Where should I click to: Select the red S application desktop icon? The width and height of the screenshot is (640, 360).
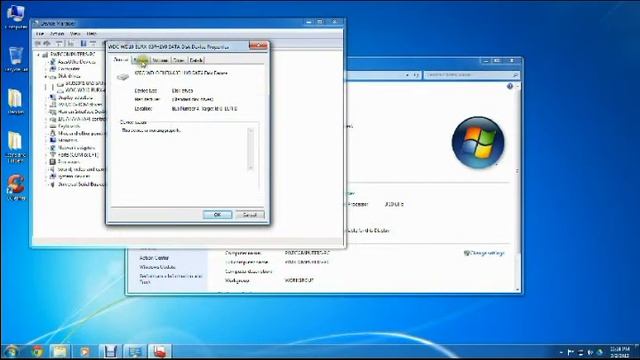pyautogui.click(x=16, y=186)
